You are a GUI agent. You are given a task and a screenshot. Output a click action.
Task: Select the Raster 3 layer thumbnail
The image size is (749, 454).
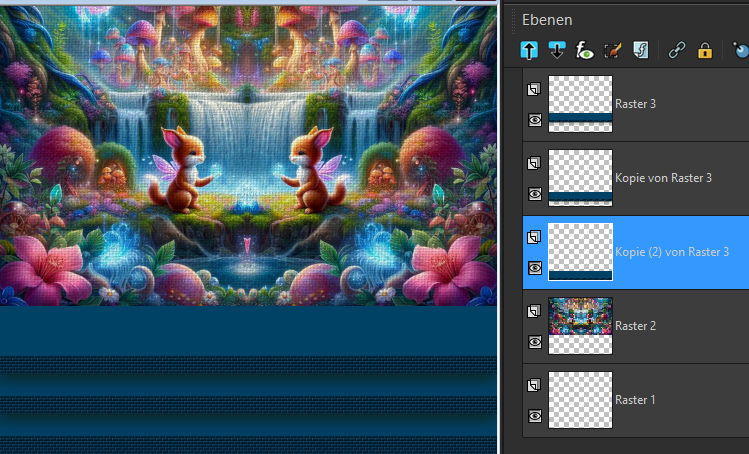click(x=580, y=104)
